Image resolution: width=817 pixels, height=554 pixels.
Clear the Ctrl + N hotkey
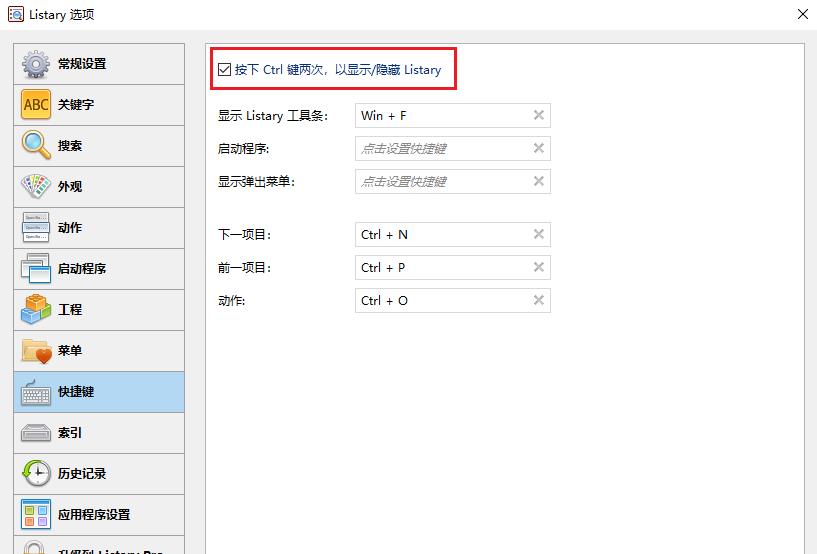(x=539, y=234)
